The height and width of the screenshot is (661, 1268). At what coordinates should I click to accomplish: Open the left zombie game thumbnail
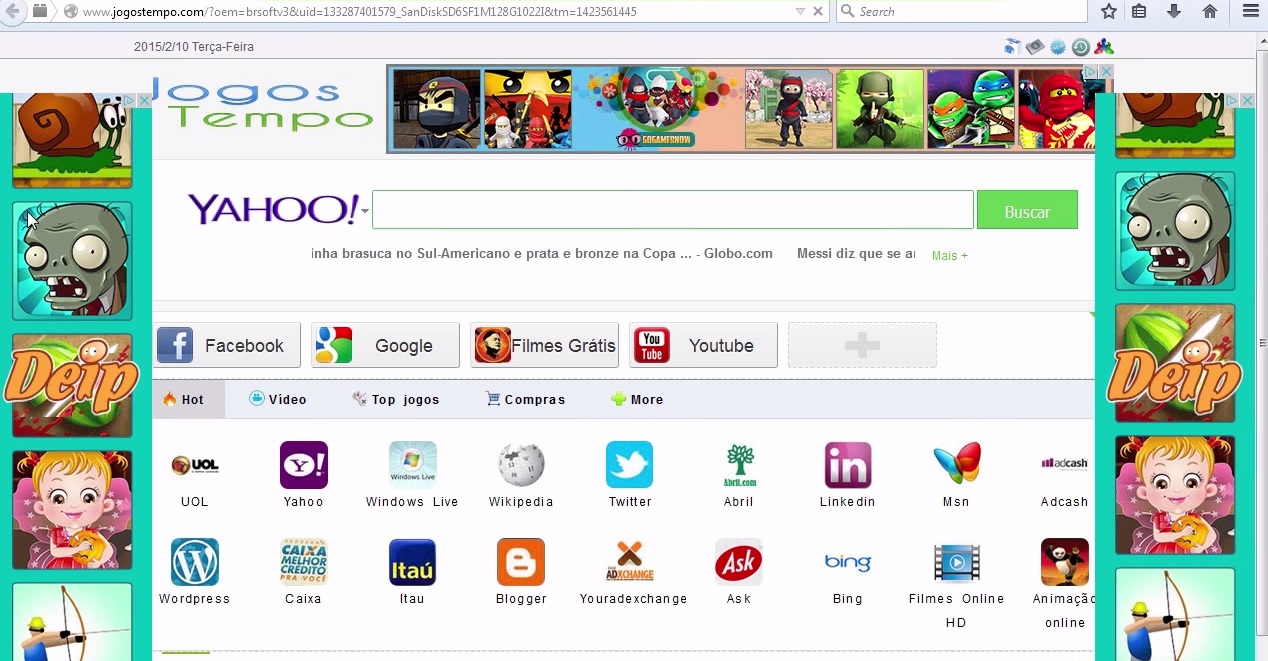[x=72, y=261]
